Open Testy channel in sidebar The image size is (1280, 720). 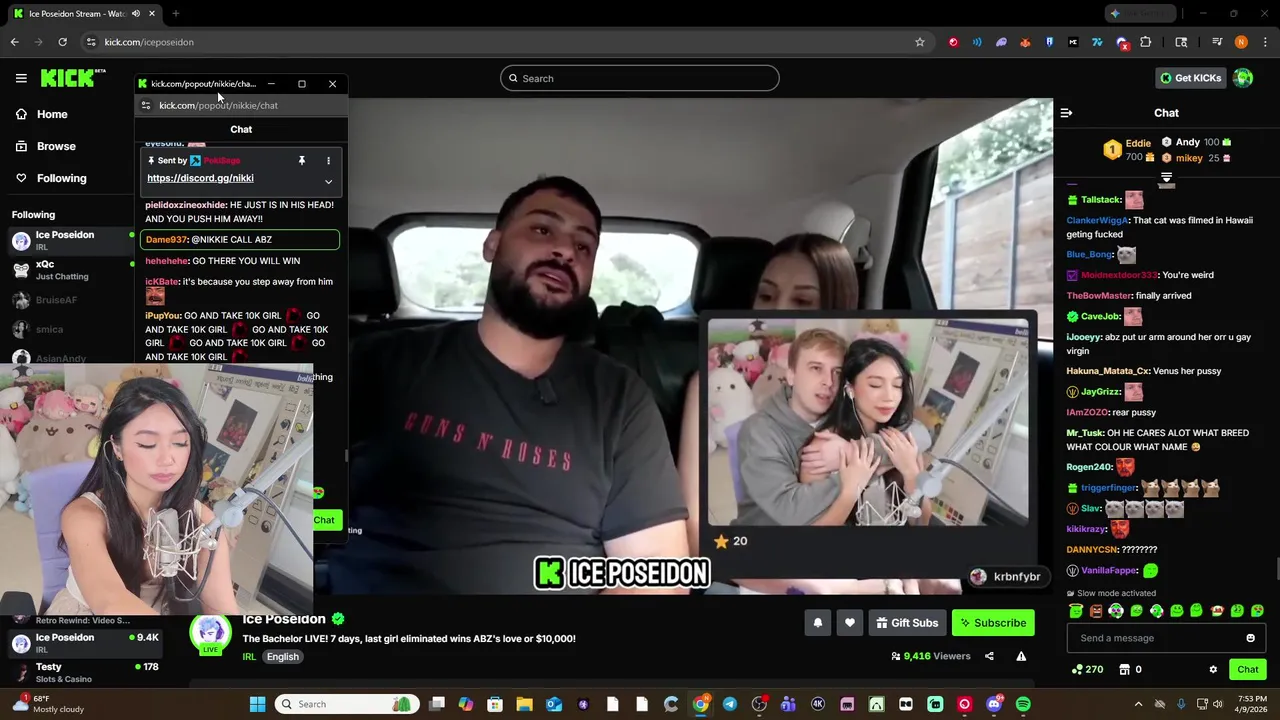click(x=85, y=672)
